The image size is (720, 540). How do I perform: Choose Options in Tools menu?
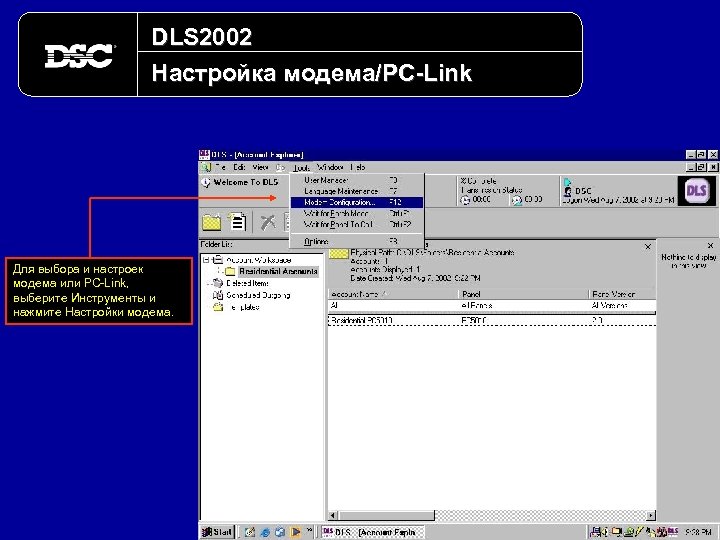[356, 241]
